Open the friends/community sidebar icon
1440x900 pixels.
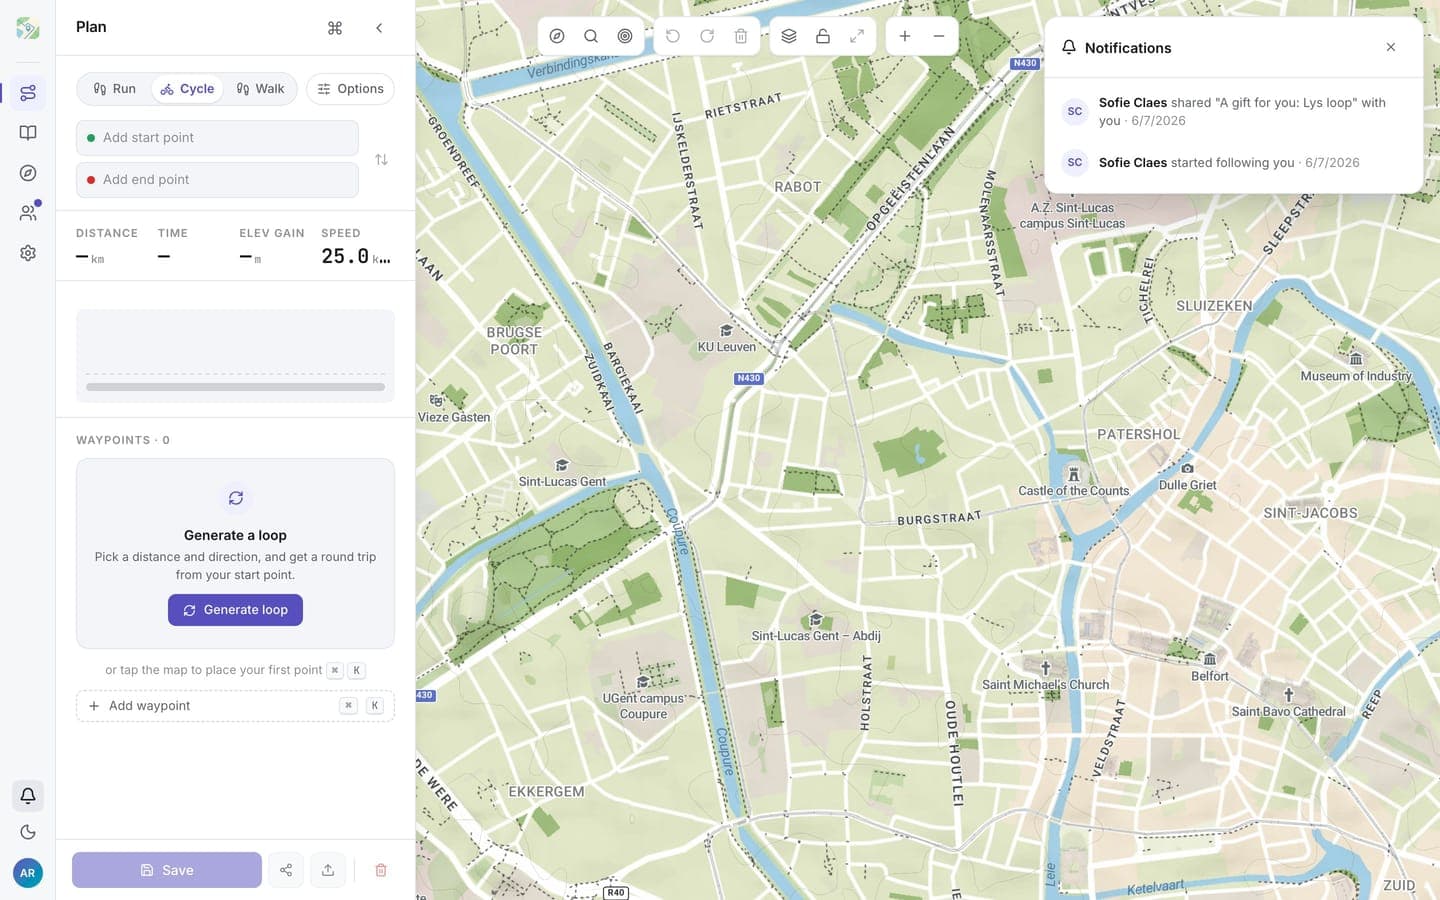pos(28,213)
